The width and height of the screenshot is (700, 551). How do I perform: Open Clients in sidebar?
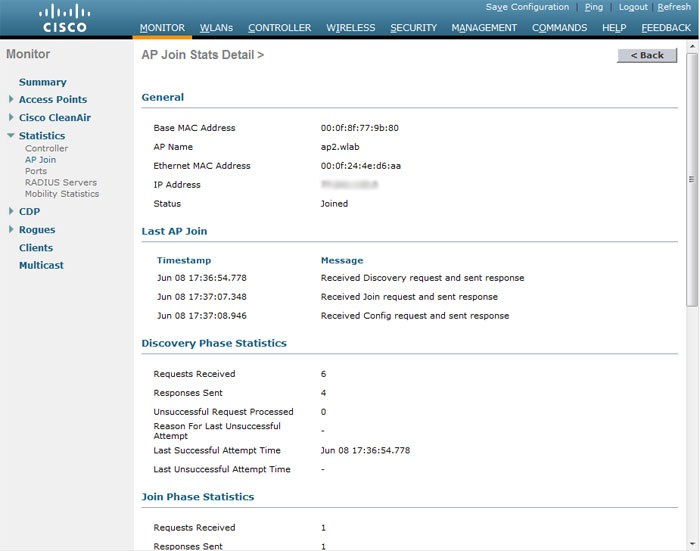[x=36, y=248]
